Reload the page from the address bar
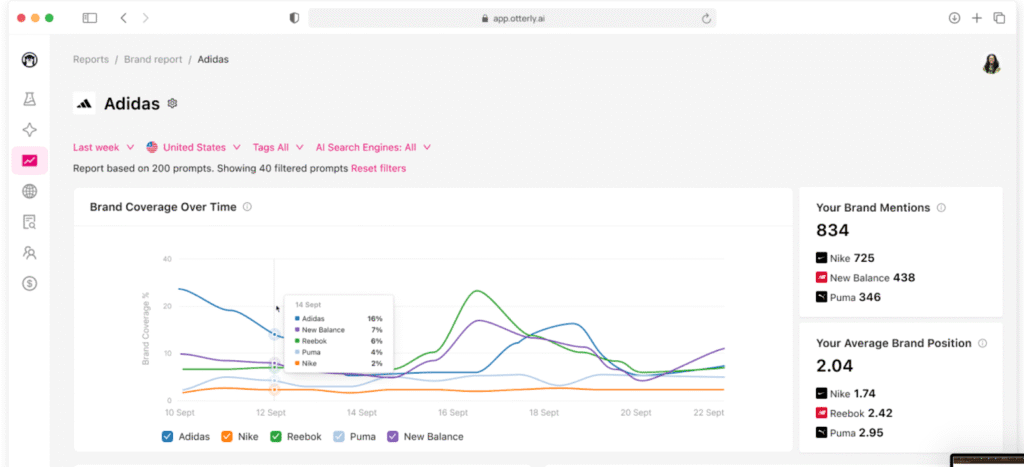1024x467 pixels. pyautogui.click(x=706, y=18)
